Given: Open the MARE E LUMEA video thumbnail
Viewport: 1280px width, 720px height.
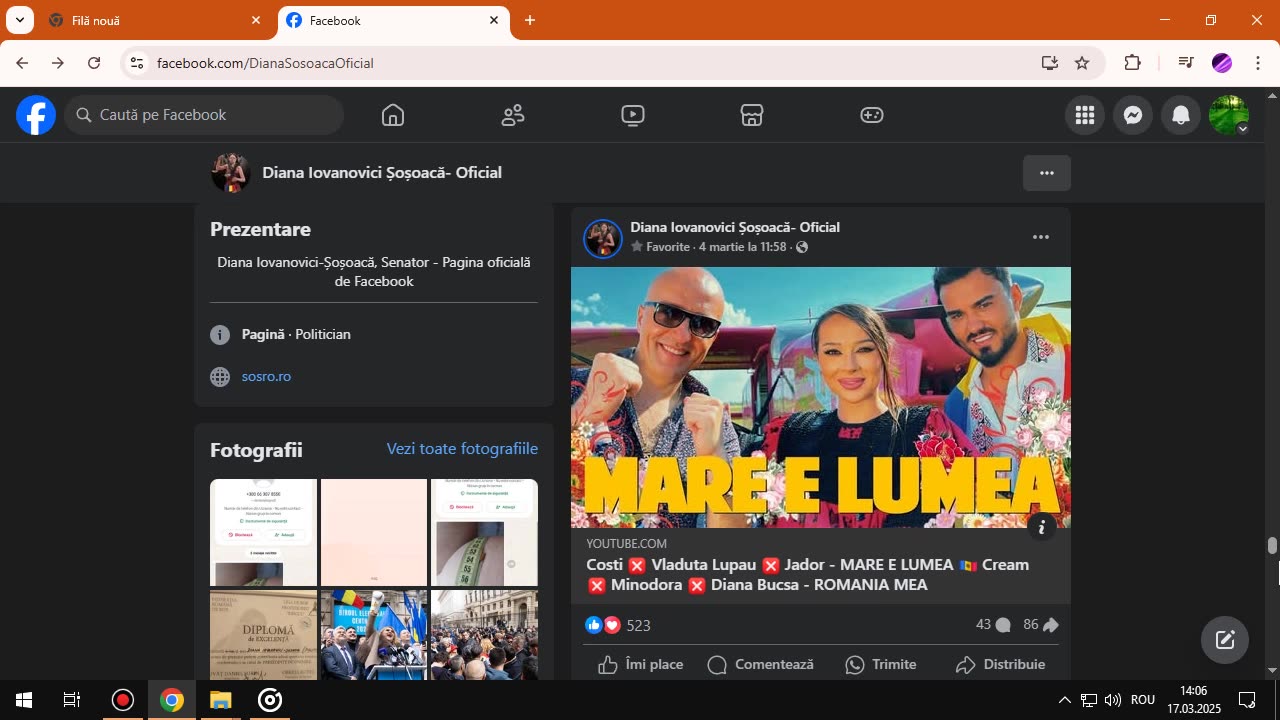Looking at the screenshot, I should pos(821,397).
